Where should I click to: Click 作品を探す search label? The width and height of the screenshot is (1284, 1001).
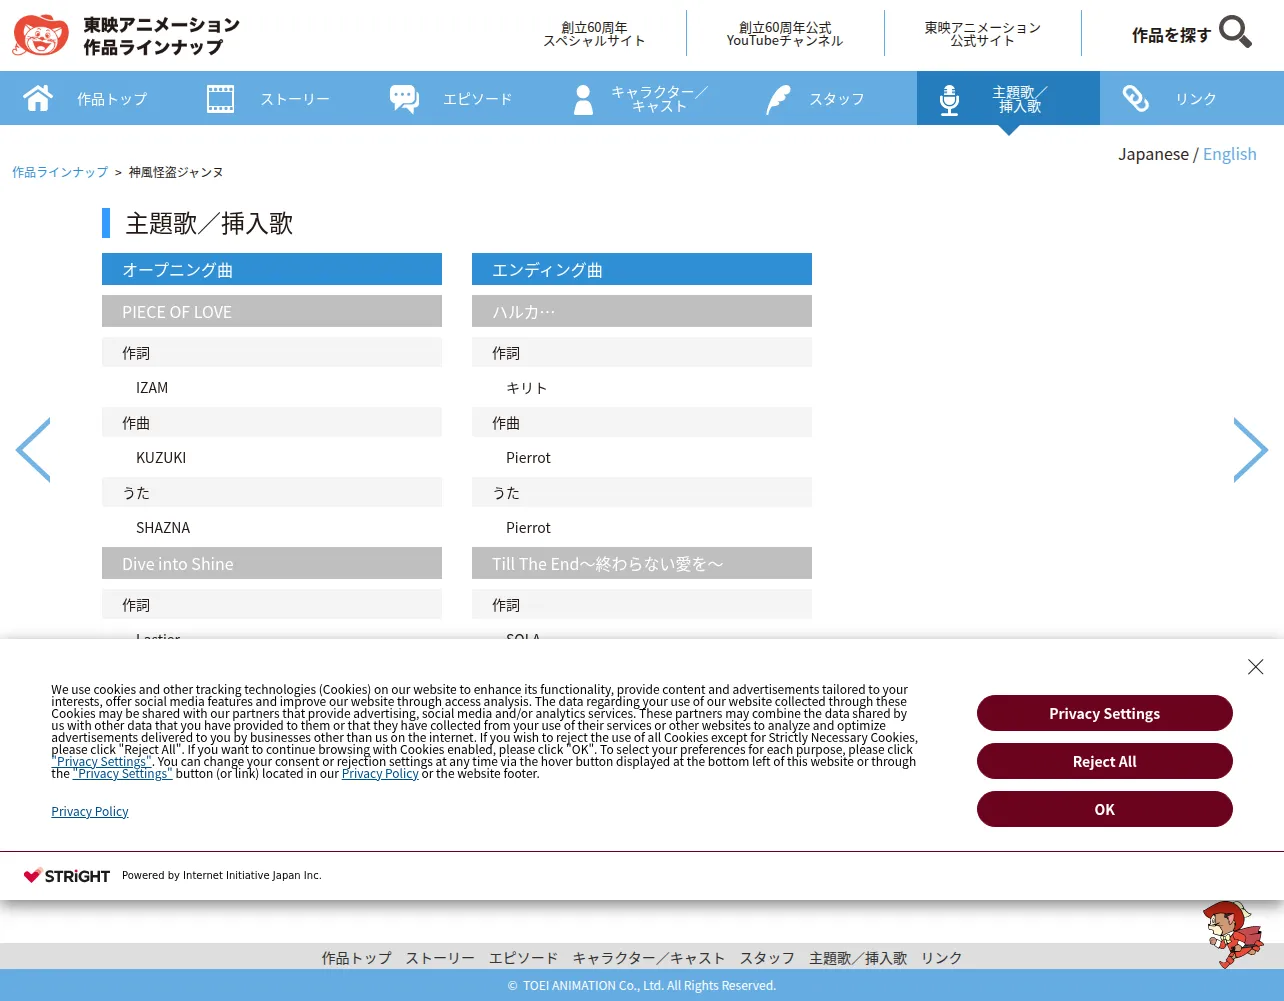point(1171,35)
